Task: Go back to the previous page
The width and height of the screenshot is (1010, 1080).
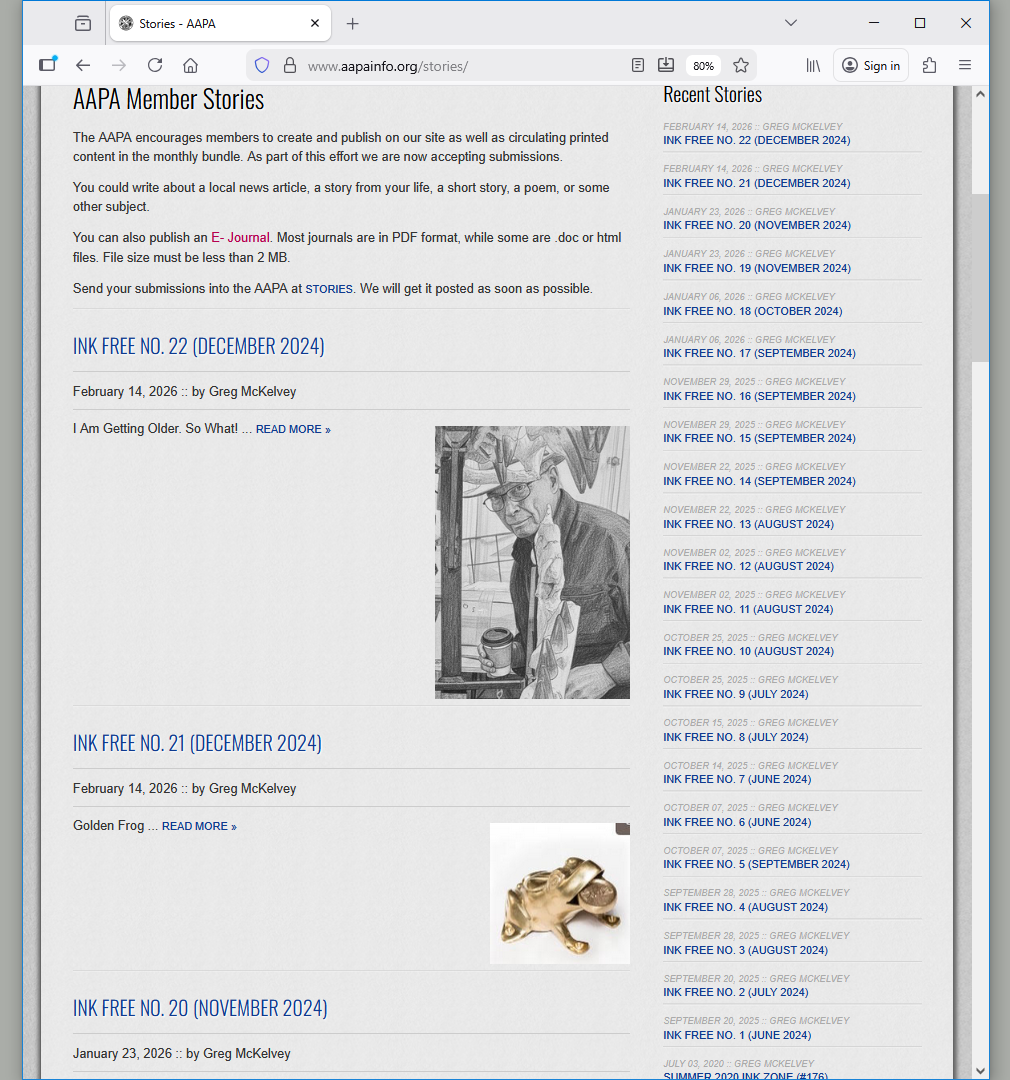Action: [x=83, y=65]
